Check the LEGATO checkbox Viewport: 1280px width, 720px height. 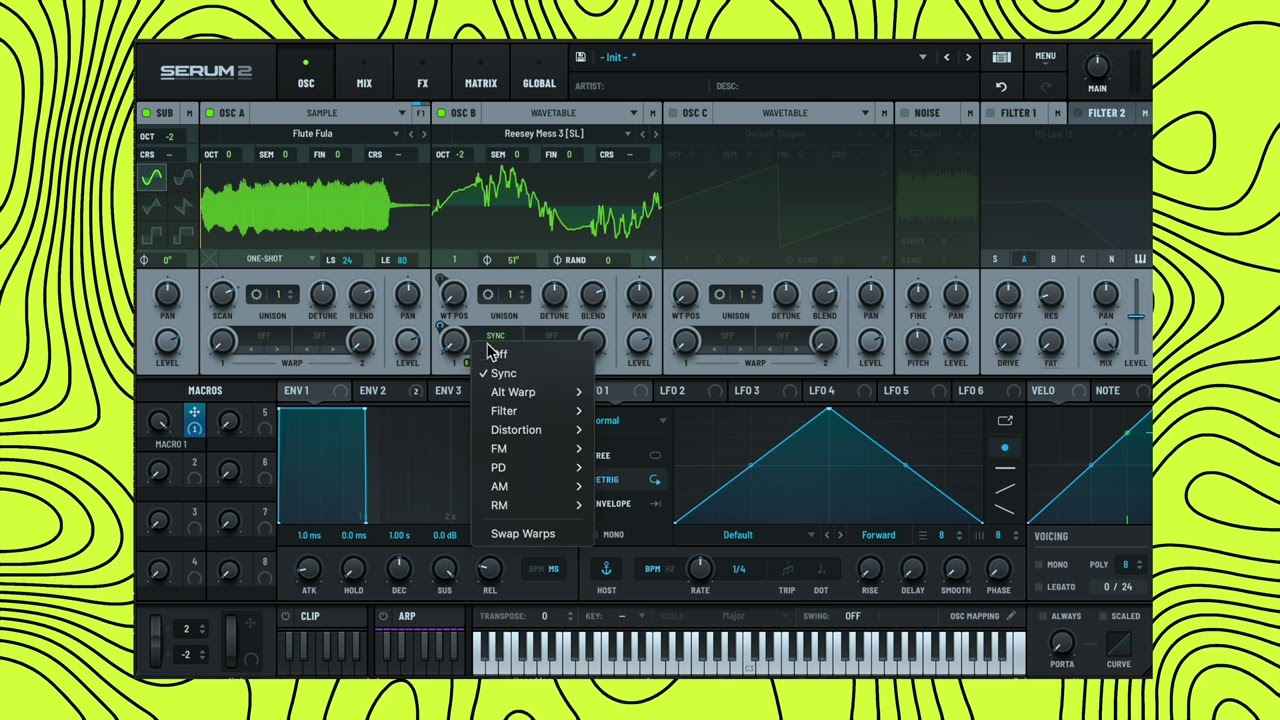click(x=1040, y=587)
